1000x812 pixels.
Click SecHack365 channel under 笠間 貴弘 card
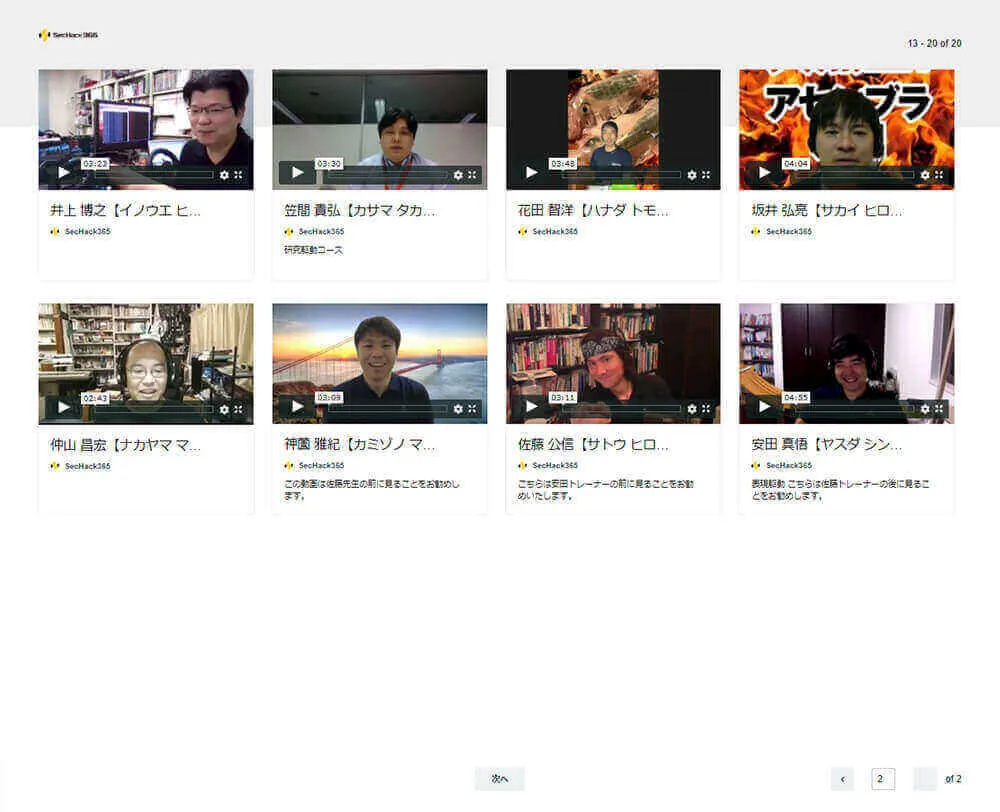314,232
